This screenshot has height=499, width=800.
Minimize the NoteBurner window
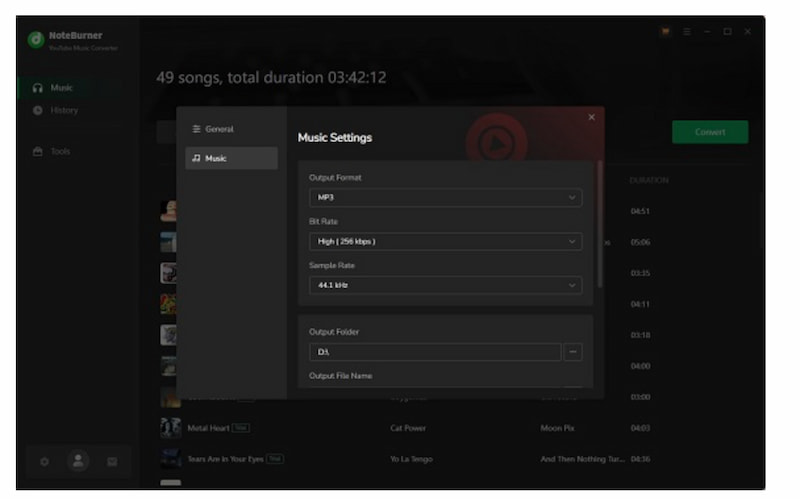[707, 32]
